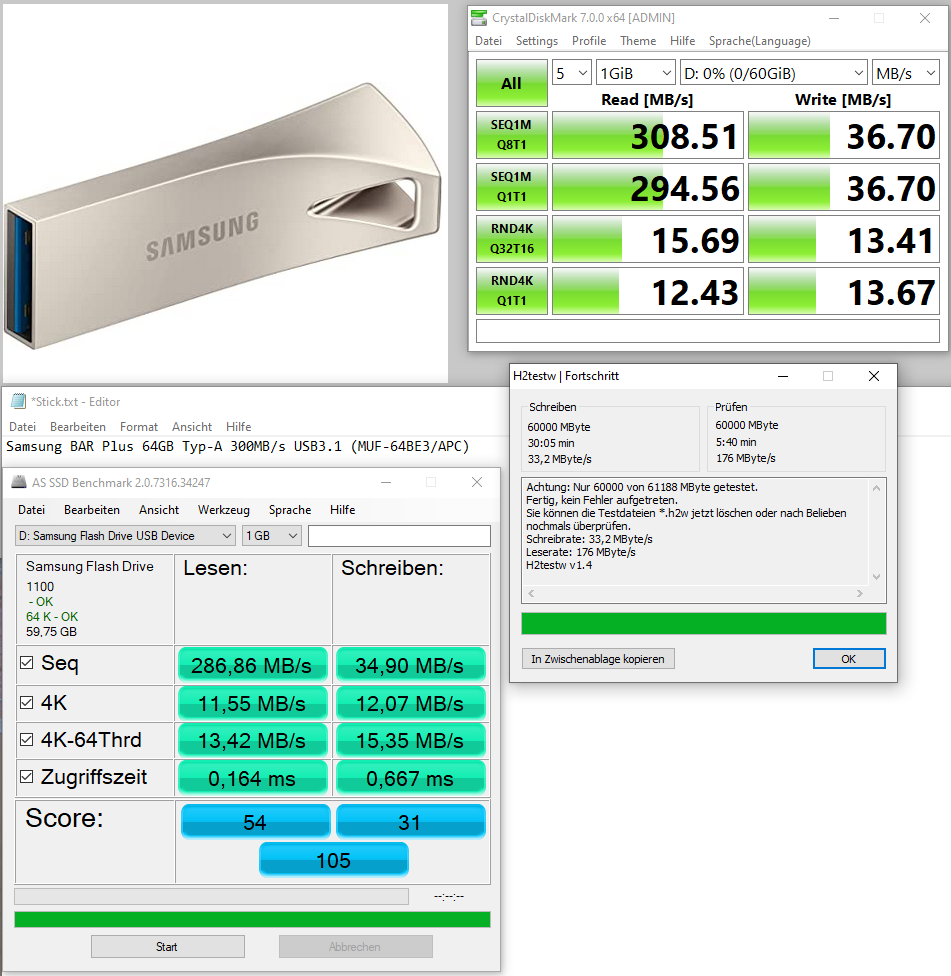Click the empty CrystalDiskMark comment field
This screenshot has width=951, height=976.
click(708, 331)
